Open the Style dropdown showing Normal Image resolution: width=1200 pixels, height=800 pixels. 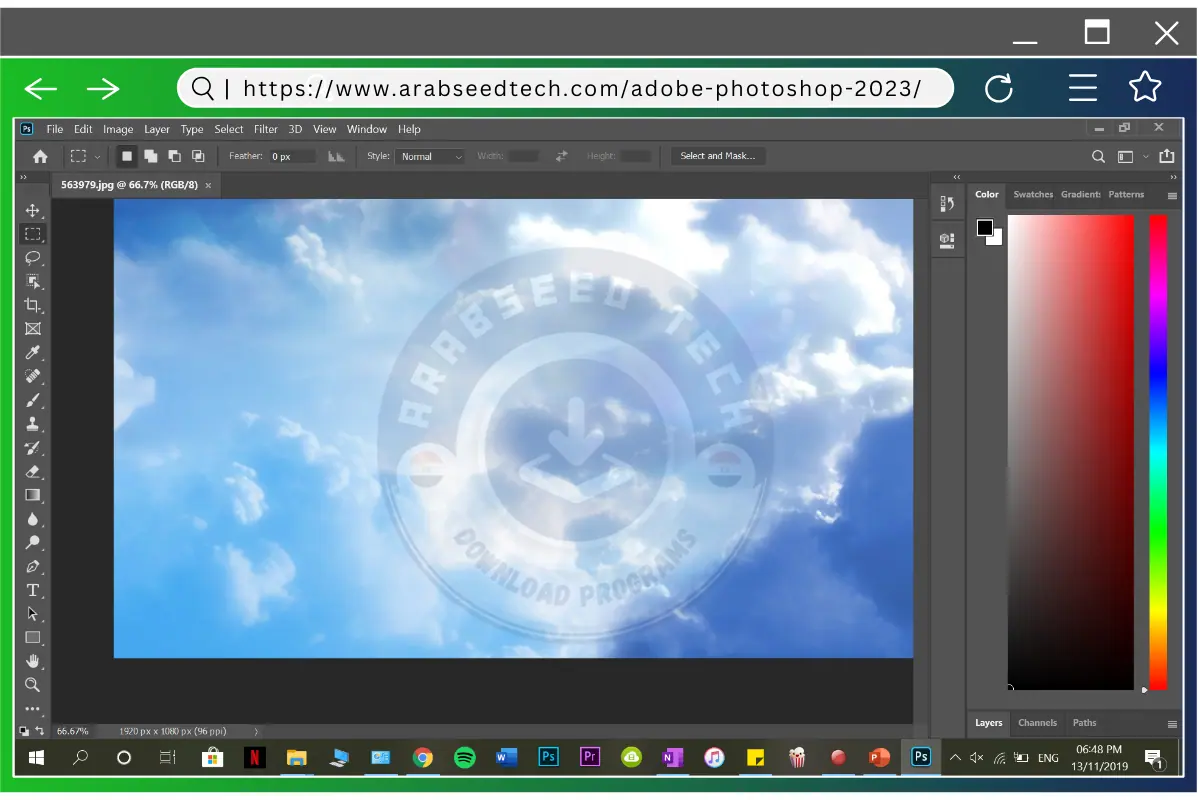430,156
